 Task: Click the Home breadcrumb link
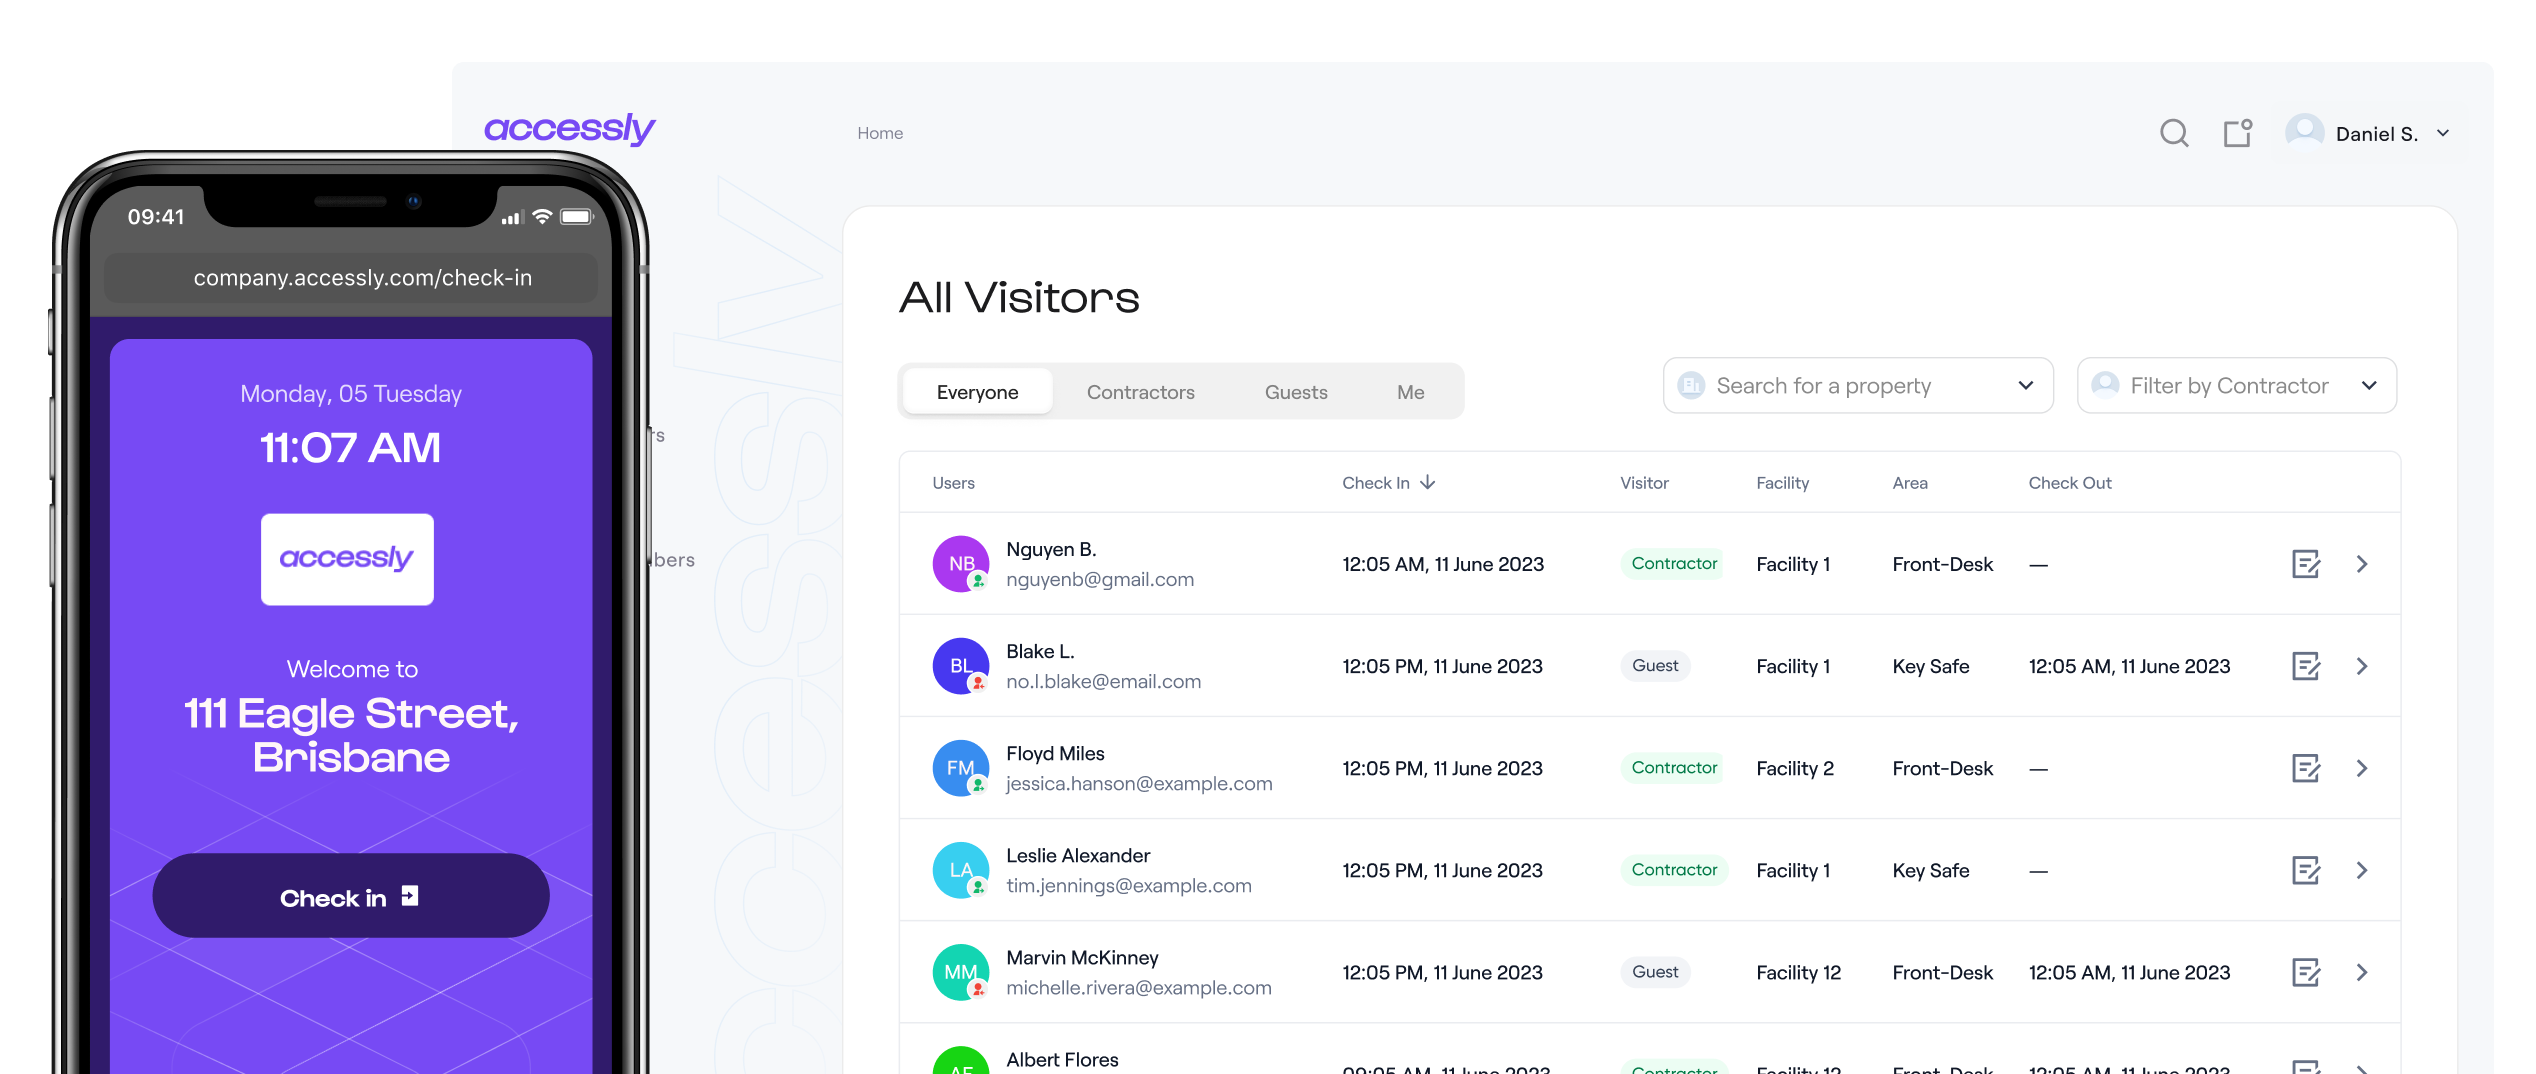pyautogui.click(x=880, y=133)
